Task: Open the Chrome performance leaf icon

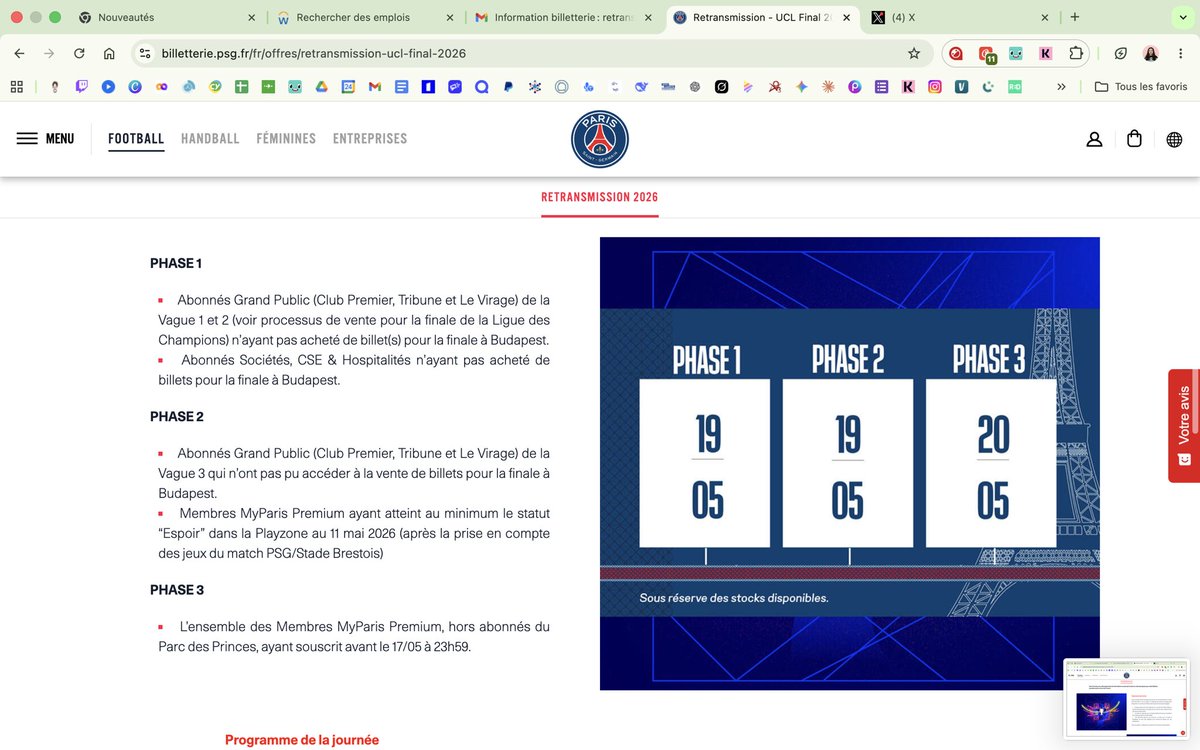Action: tap(1121, 53)
